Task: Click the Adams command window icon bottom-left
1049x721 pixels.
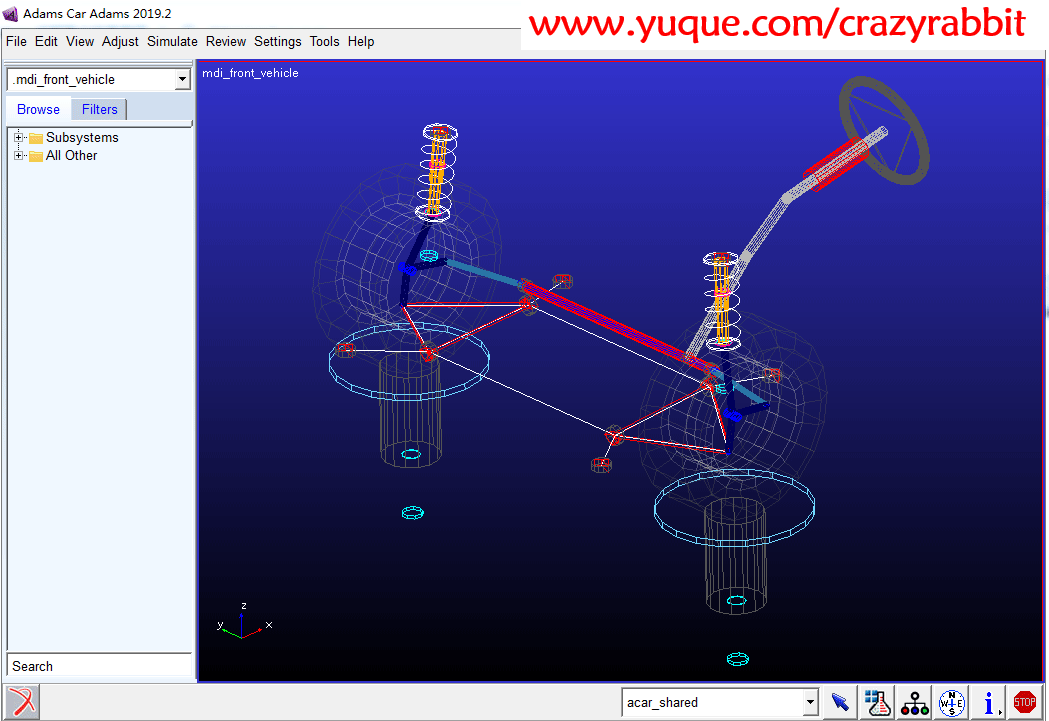Action: pos(21,701)
